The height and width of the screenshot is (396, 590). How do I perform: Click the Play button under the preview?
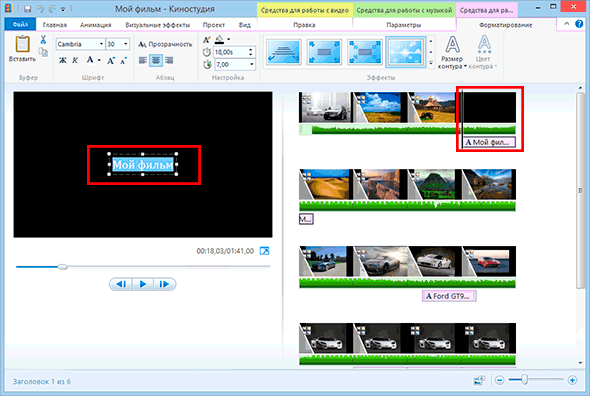(143, 284)
